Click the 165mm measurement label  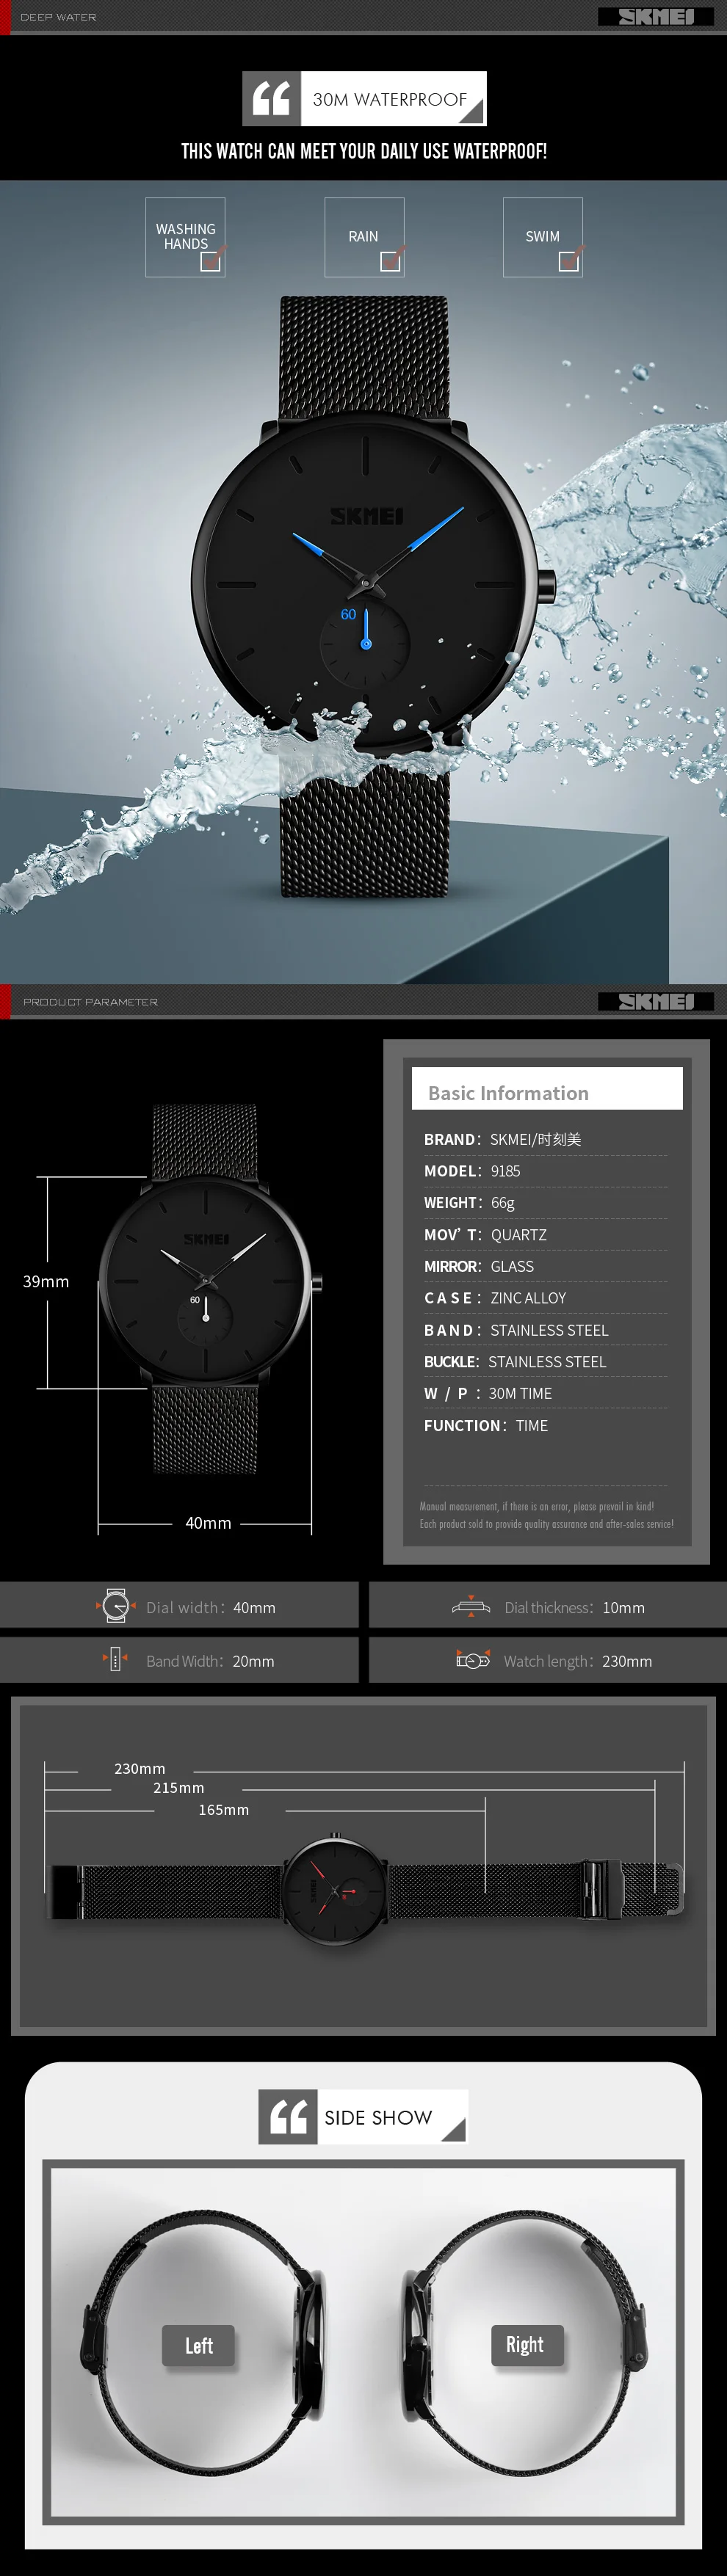pyautogui.click(x=224, y=1810)
